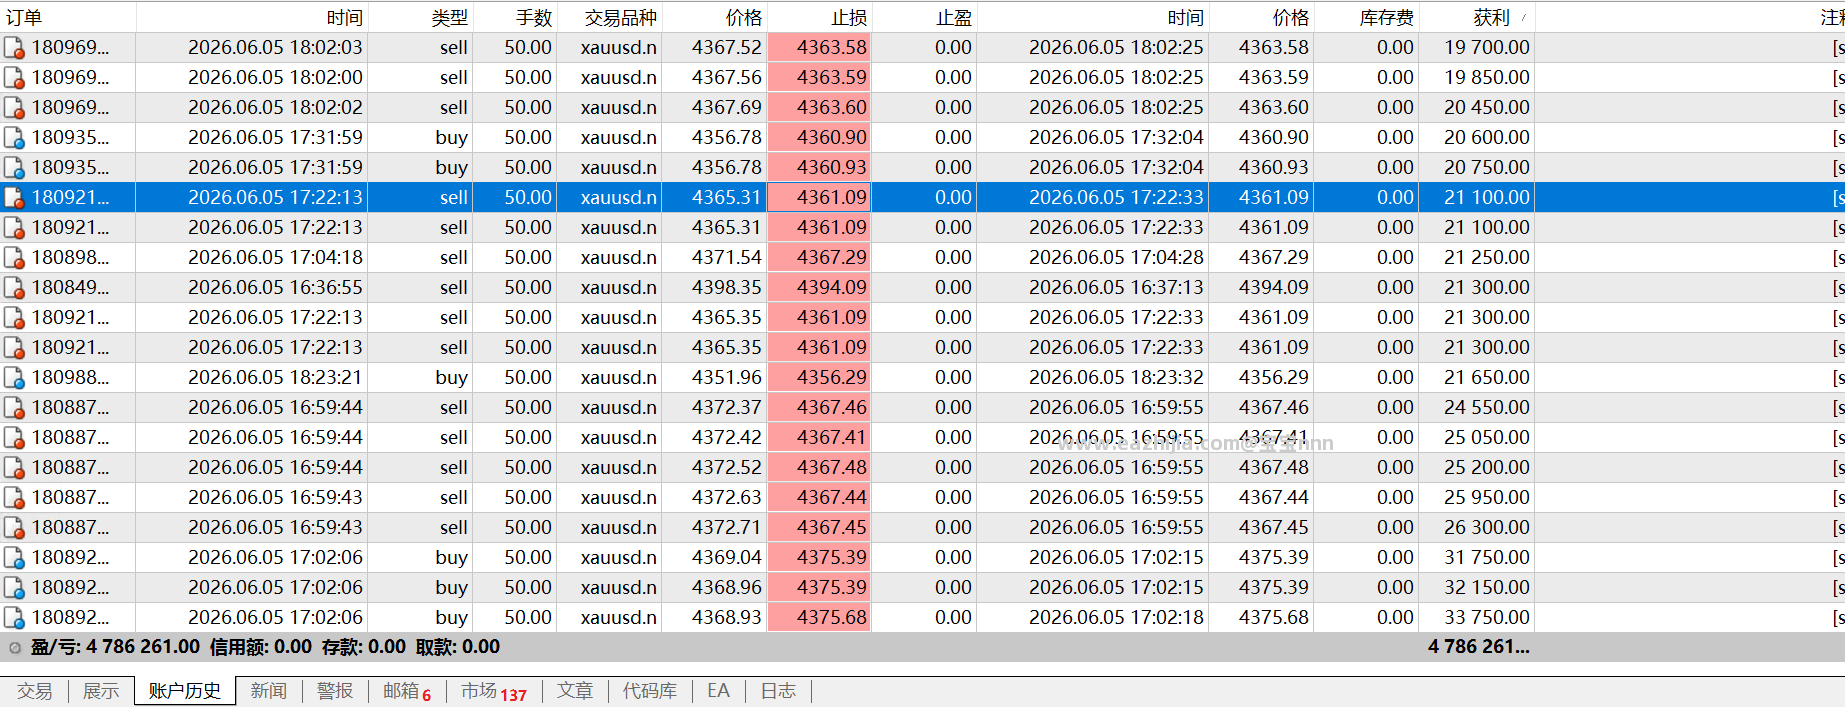Sort by the 订单 column header

tap(68, 17)
